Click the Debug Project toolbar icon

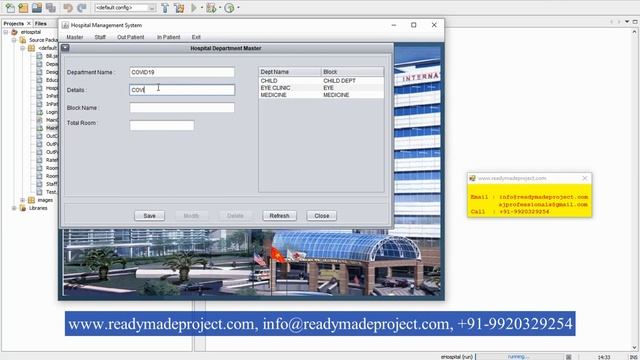(x=211, y=7)
